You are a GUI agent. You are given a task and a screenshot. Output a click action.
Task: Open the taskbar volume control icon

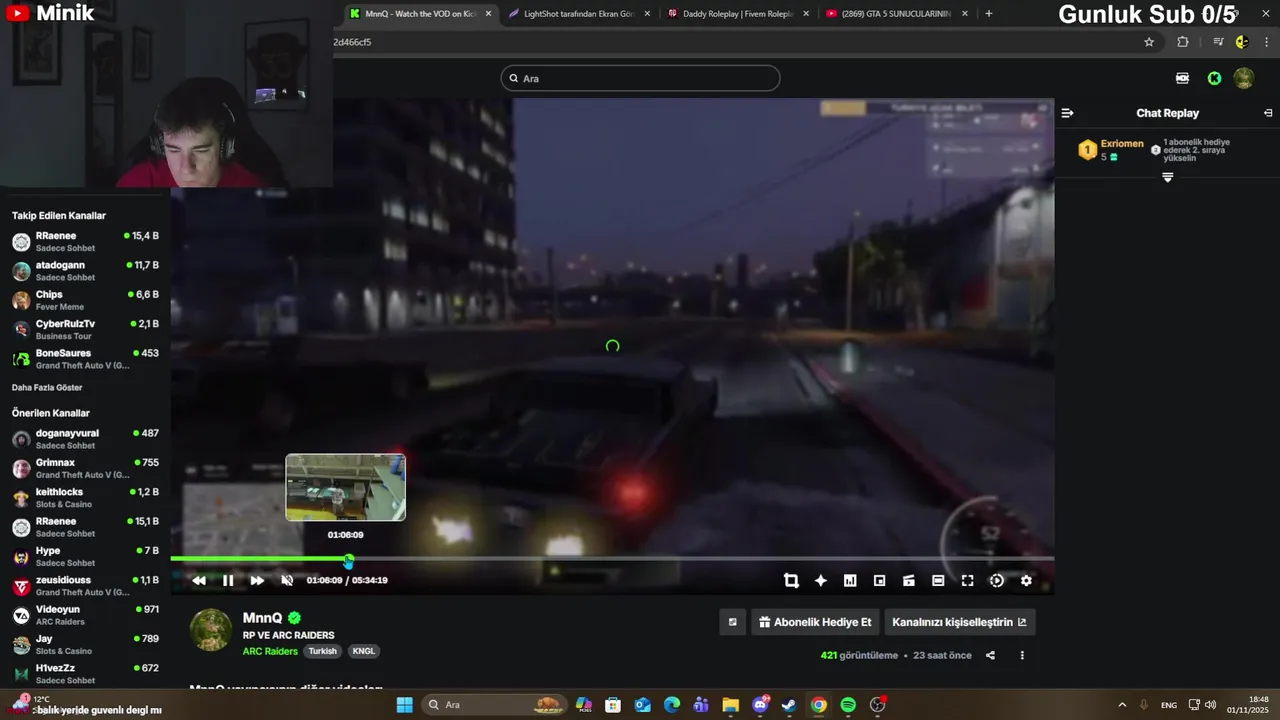coord(1210,705)
